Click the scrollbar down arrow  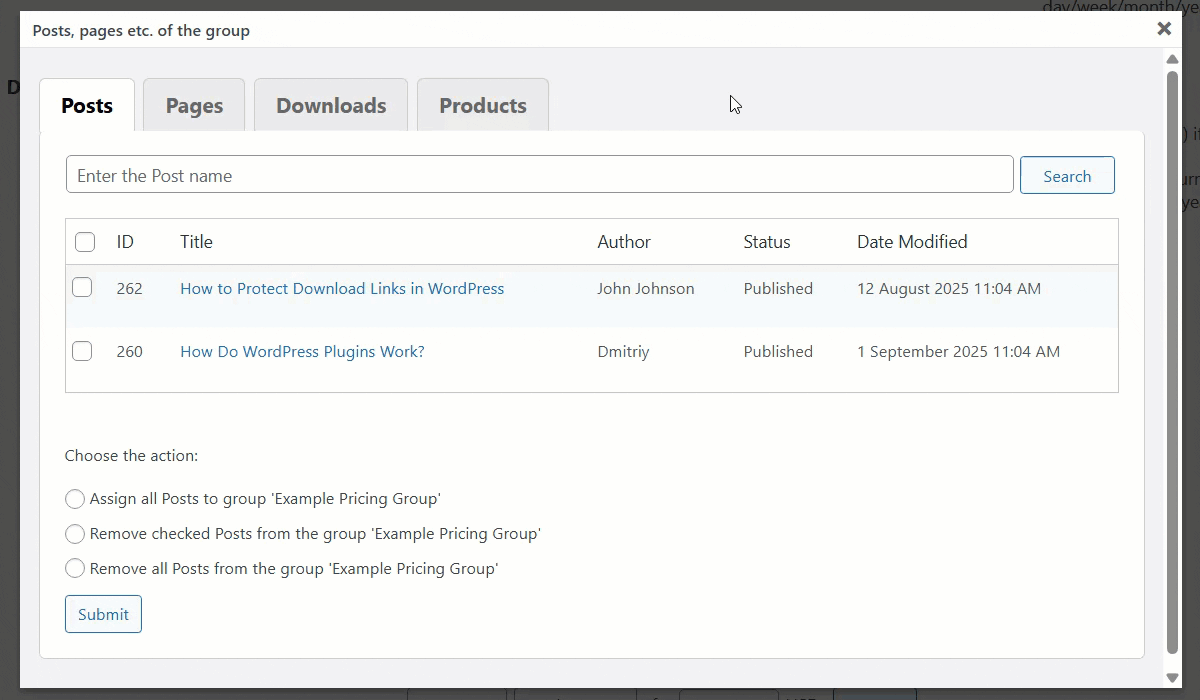click(1172, 678)
